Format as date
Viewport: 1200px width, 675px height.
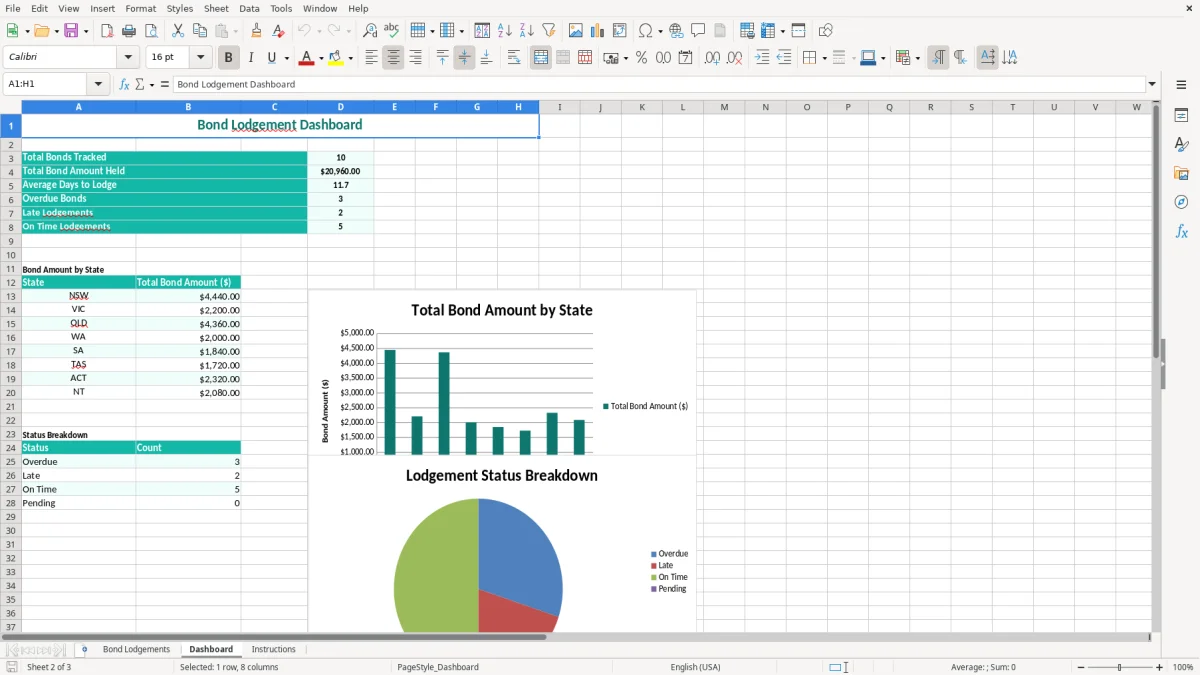(686, 58)
